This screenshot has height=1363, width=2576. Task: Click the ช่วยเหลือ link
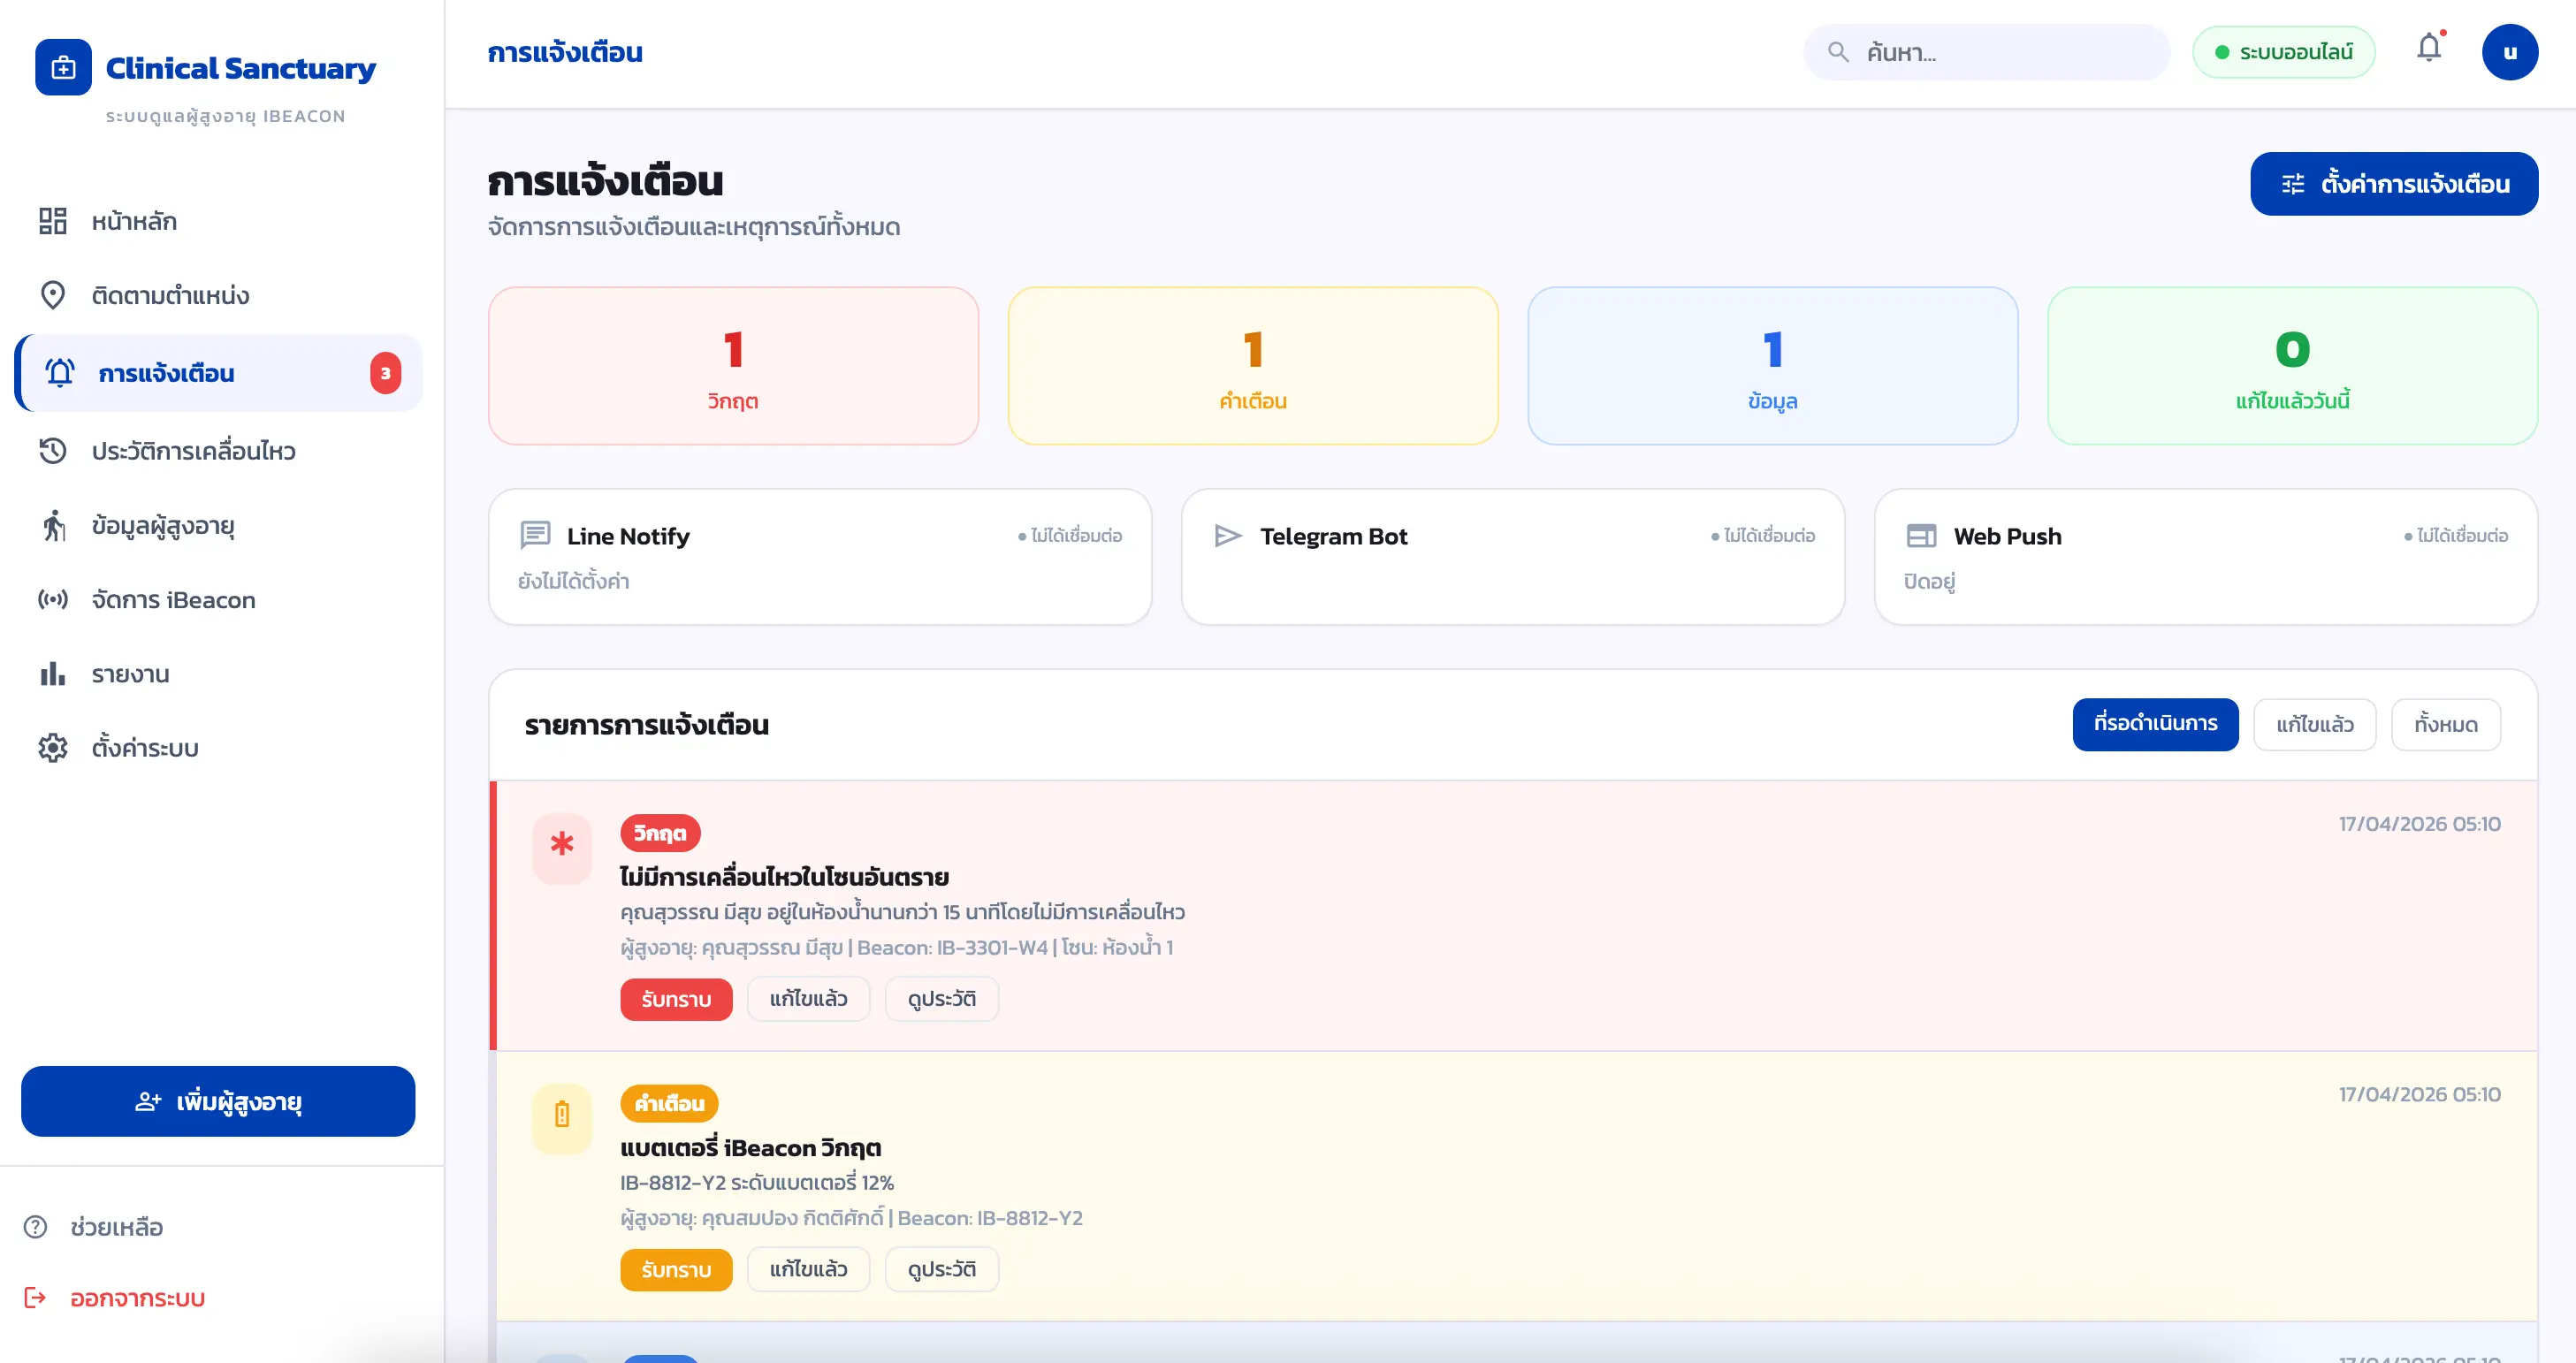click(x=116, y=1227)
